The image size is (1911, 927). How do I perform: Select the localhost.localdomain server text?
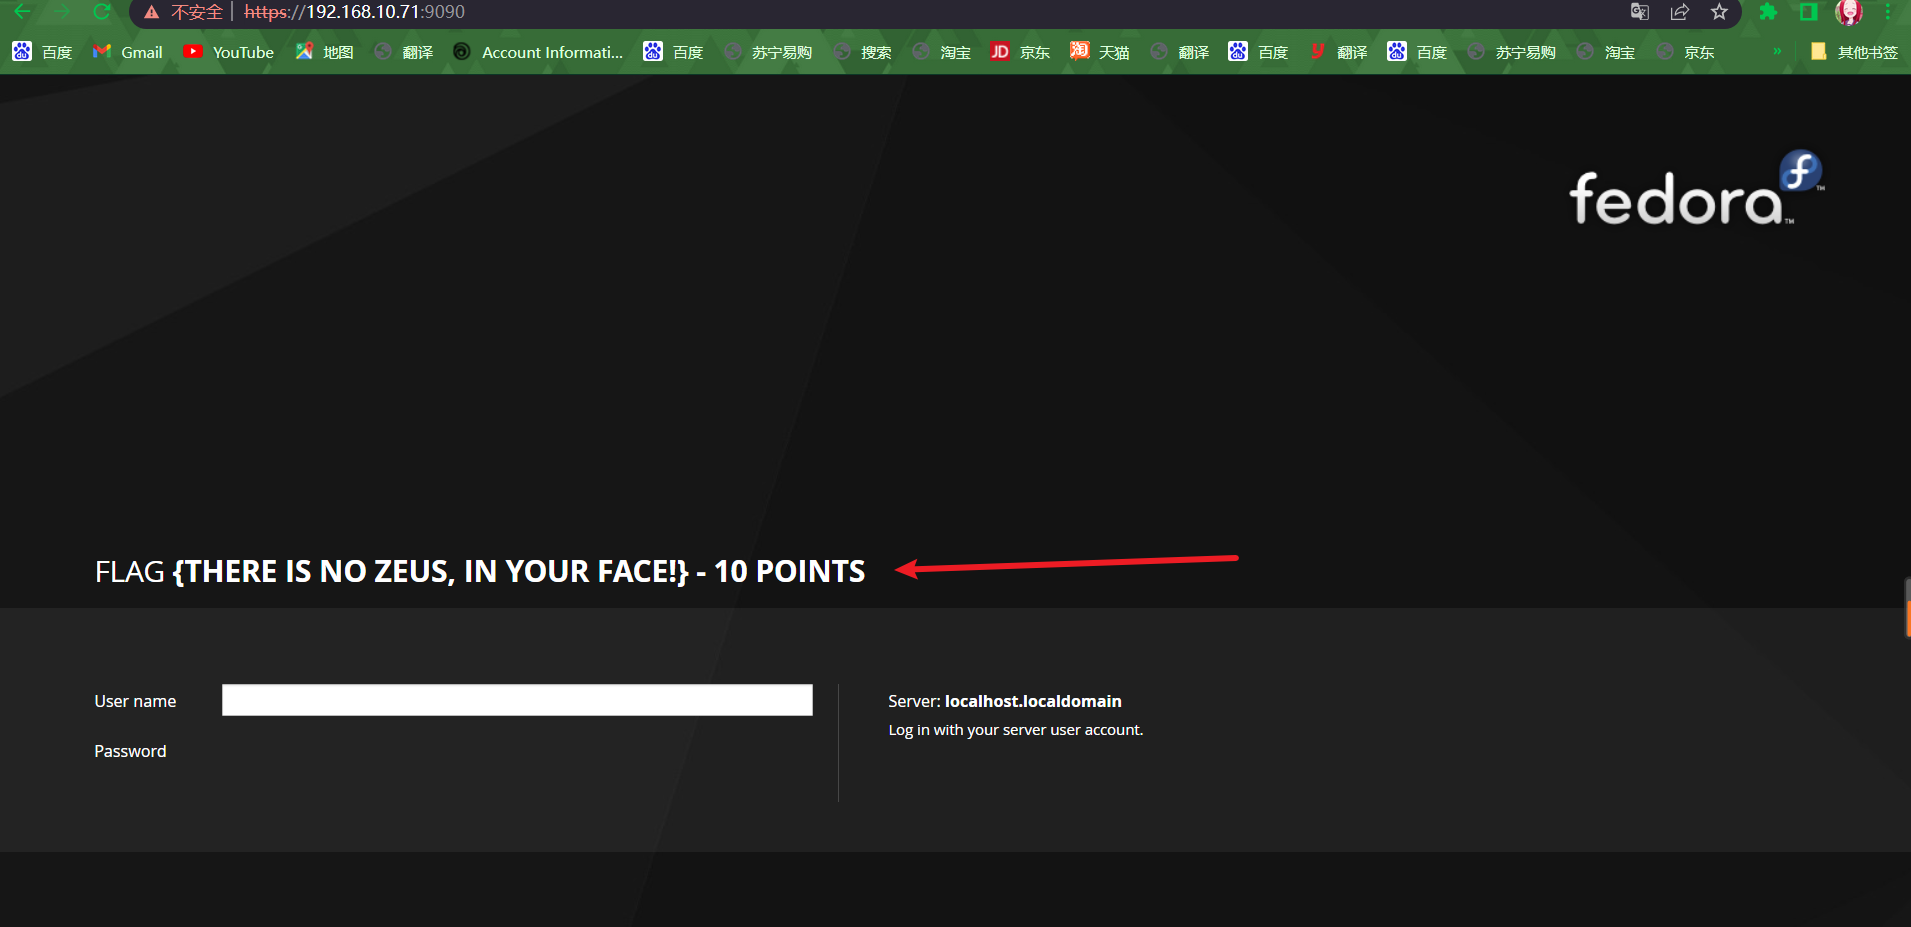point(1033,701)
